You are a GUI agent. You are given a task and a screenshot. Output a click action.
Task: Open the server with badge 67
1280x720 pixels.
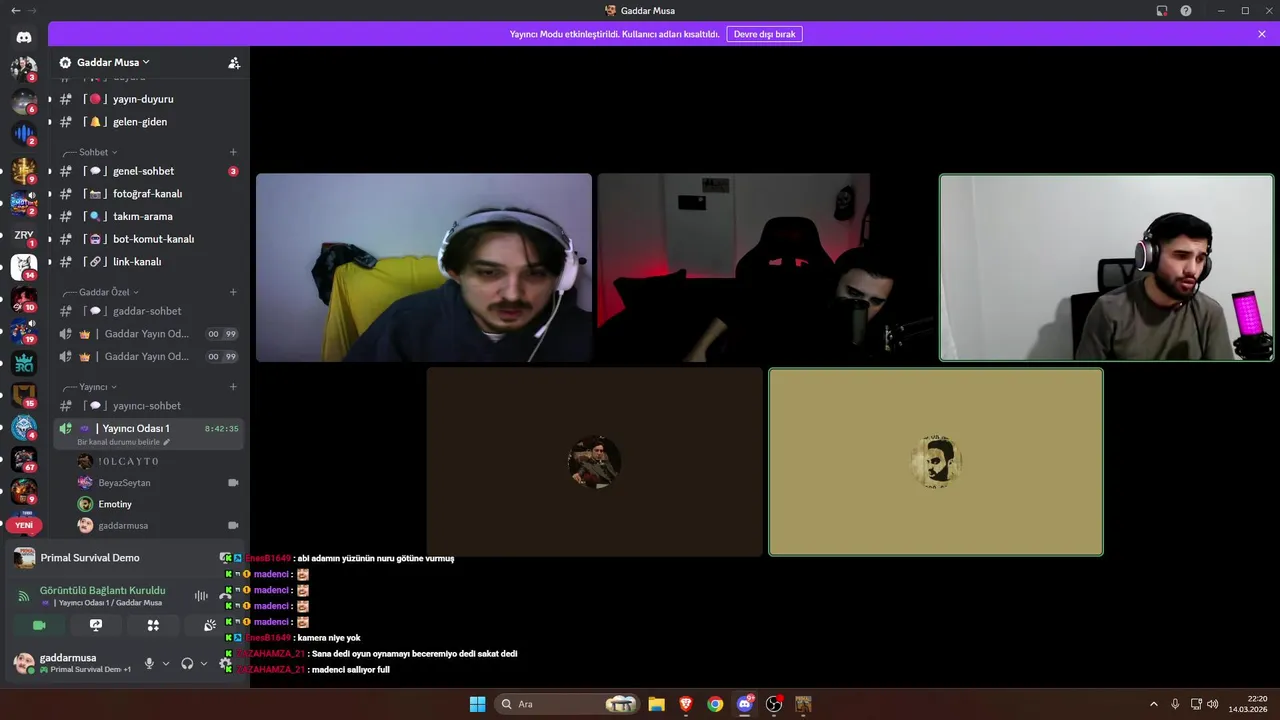click(x=24, y=459)
